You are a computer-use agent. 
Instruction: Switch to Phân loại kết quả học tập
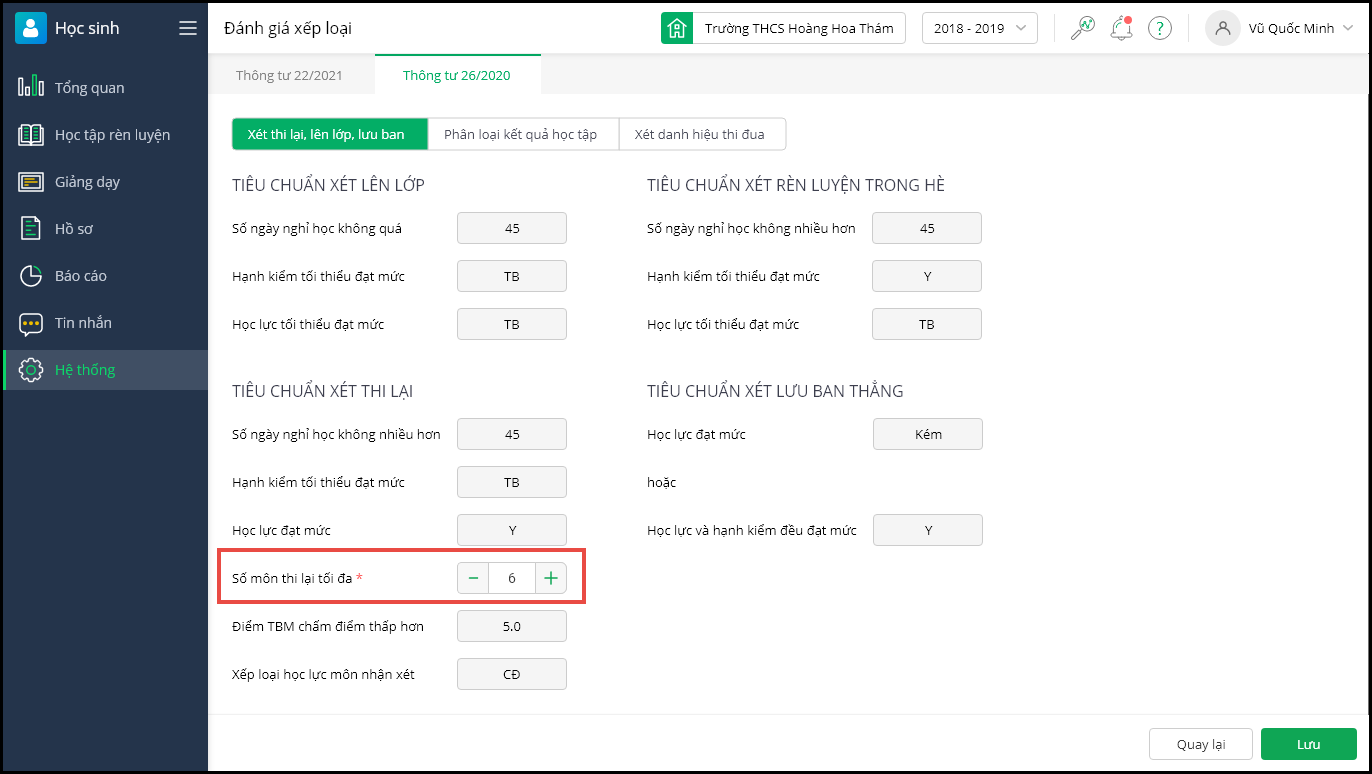tap(520, 134)
